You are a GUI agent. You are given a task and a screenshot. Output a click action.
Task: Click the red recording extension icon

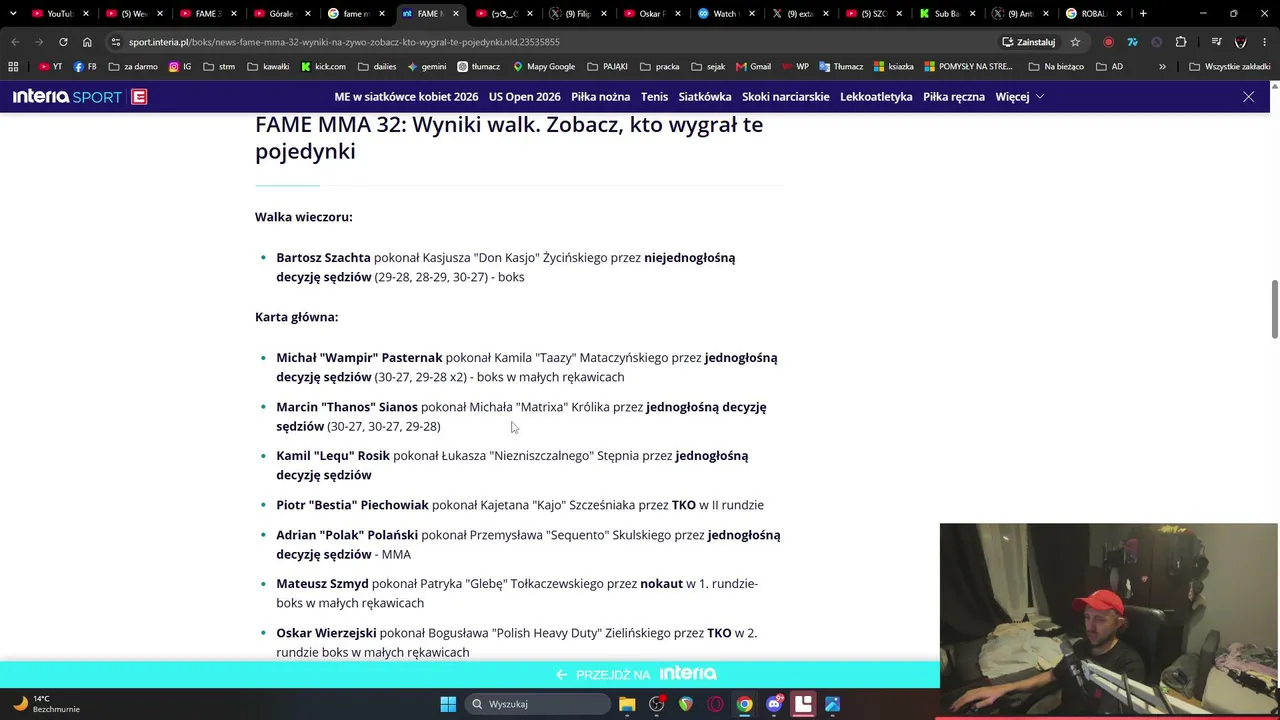1108,42
